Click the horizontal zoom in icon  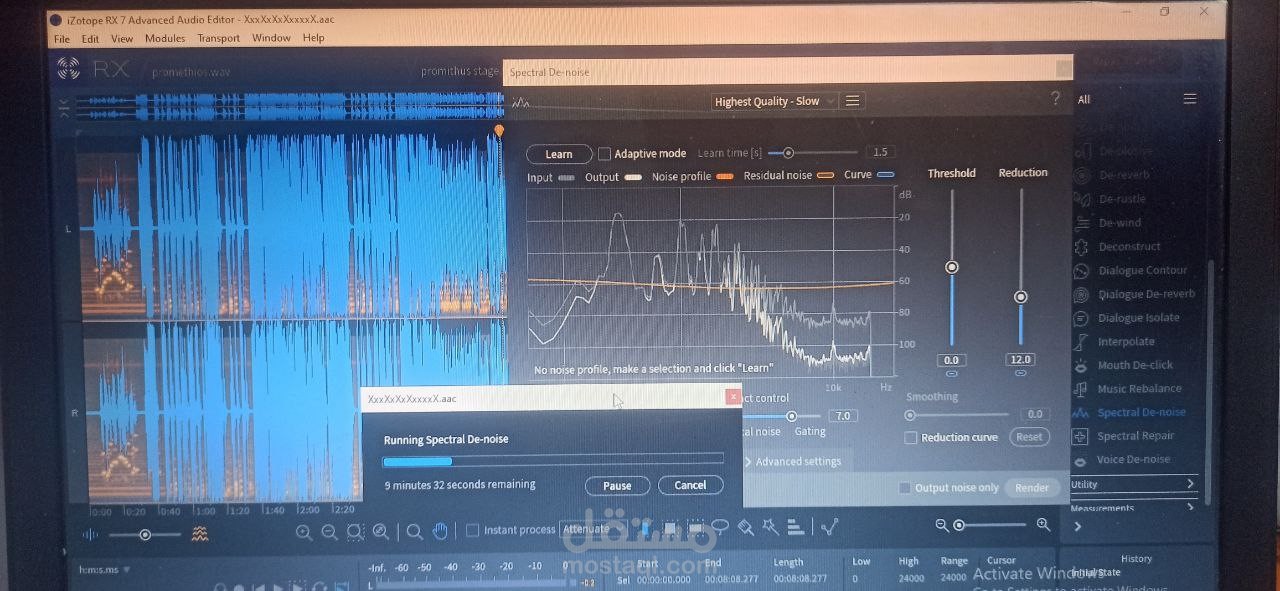tap(1043, 525)
